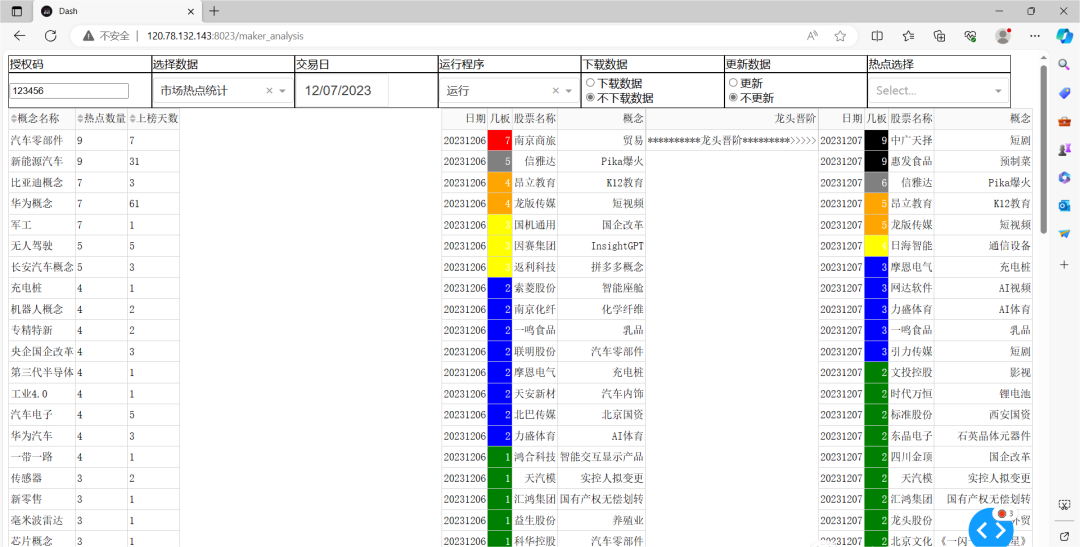Reload the Dash page

click(50, 36)
